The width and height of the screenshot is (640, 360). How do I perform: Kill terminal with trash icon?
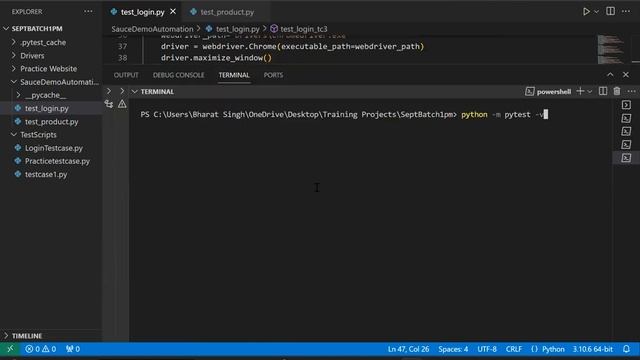[617, 91]
